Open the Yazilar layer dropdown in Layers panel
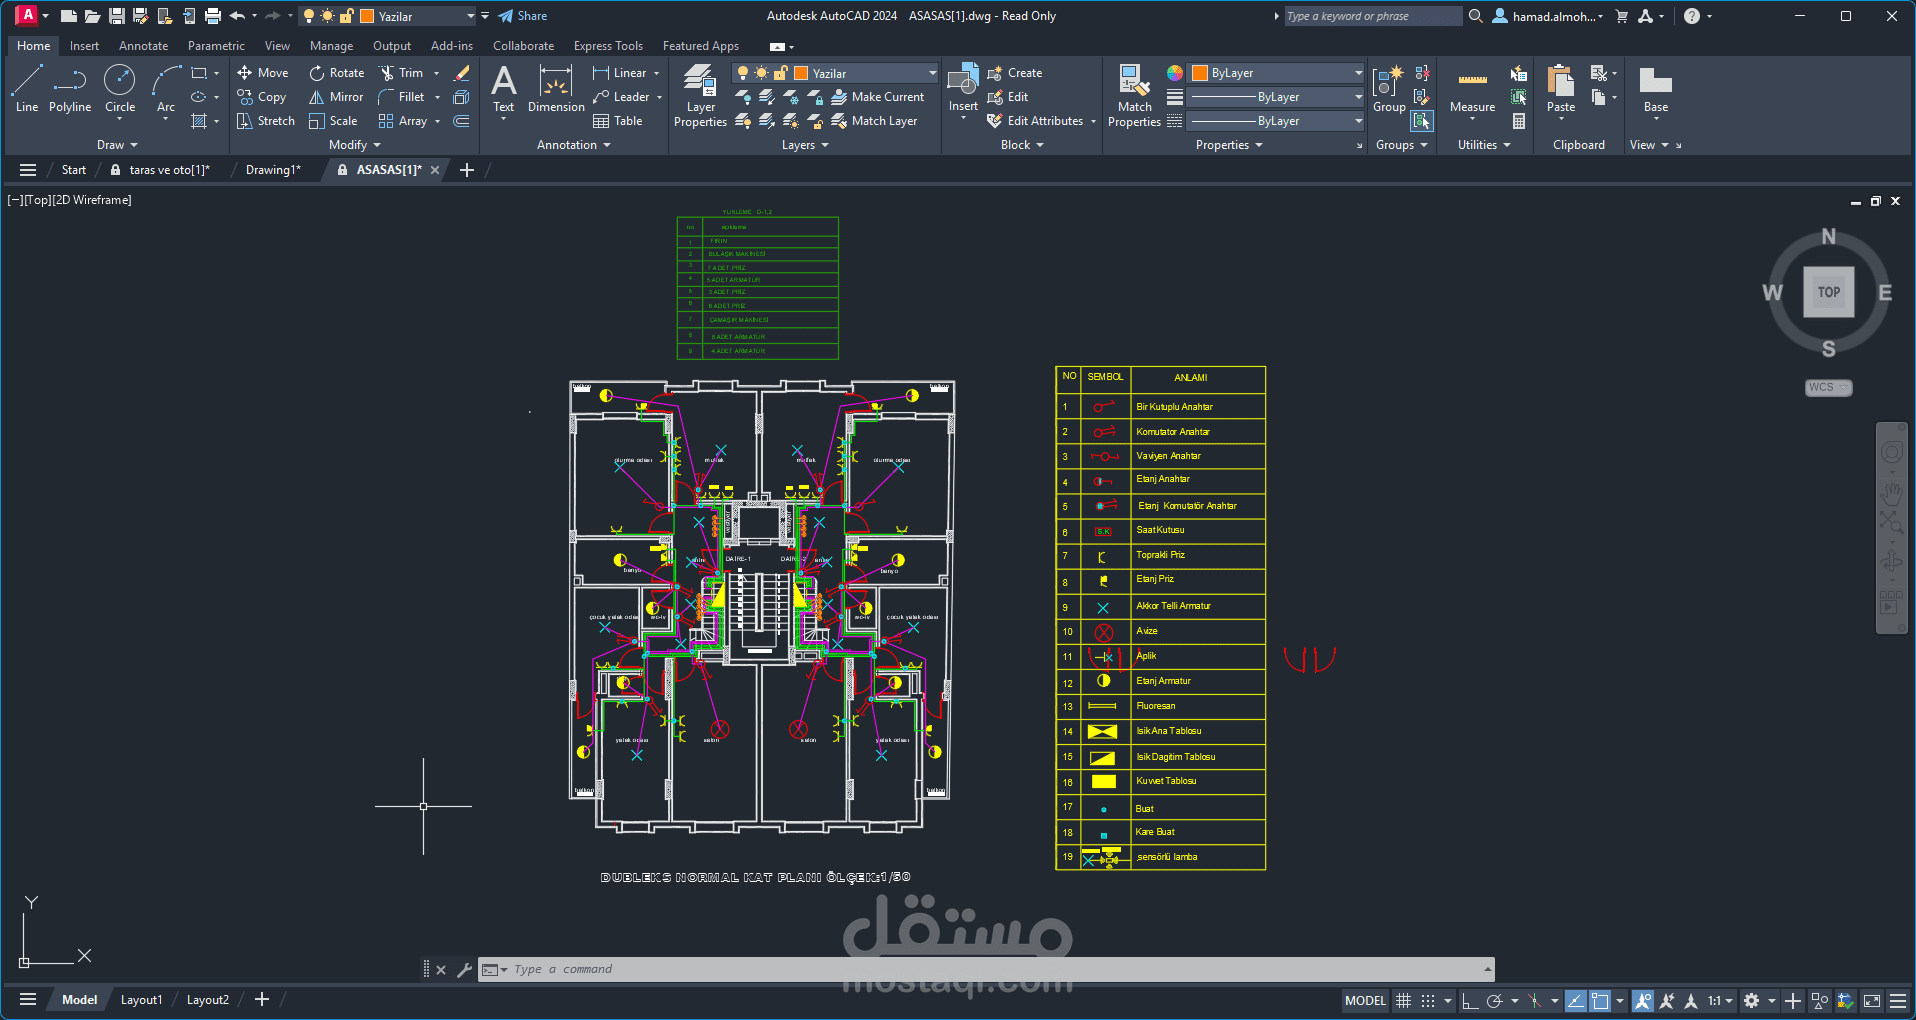This screenshot has width=1916, height=1020. (x=932, y=73)
